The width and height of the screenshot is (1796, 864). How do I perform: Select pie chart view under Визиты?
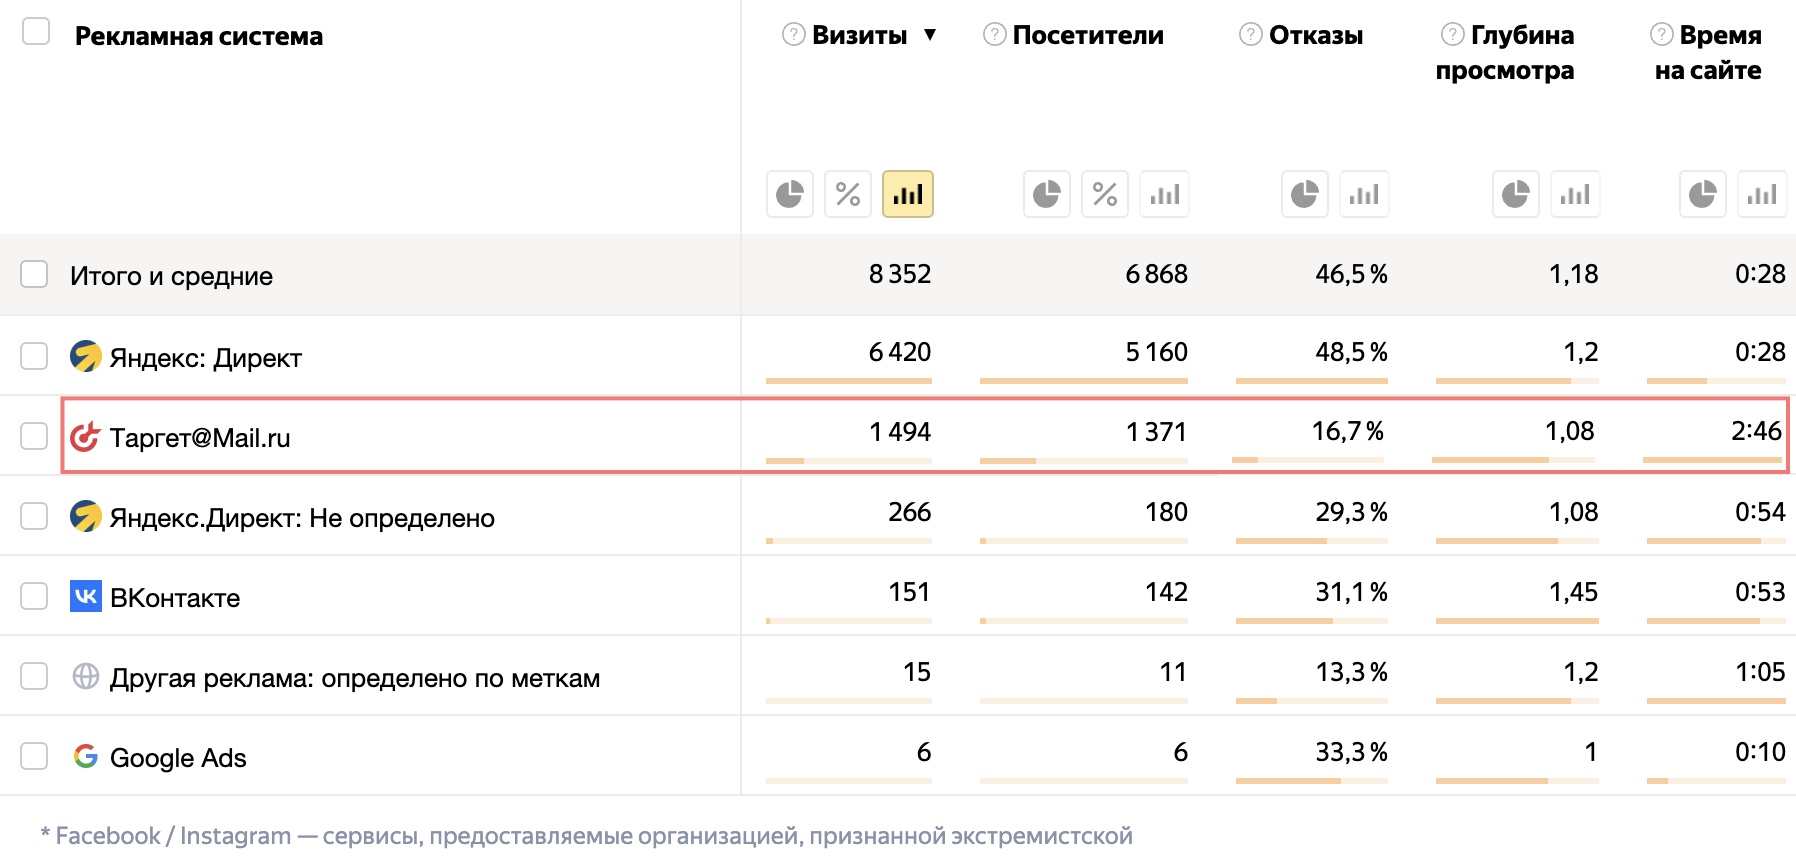click(790, 194)
